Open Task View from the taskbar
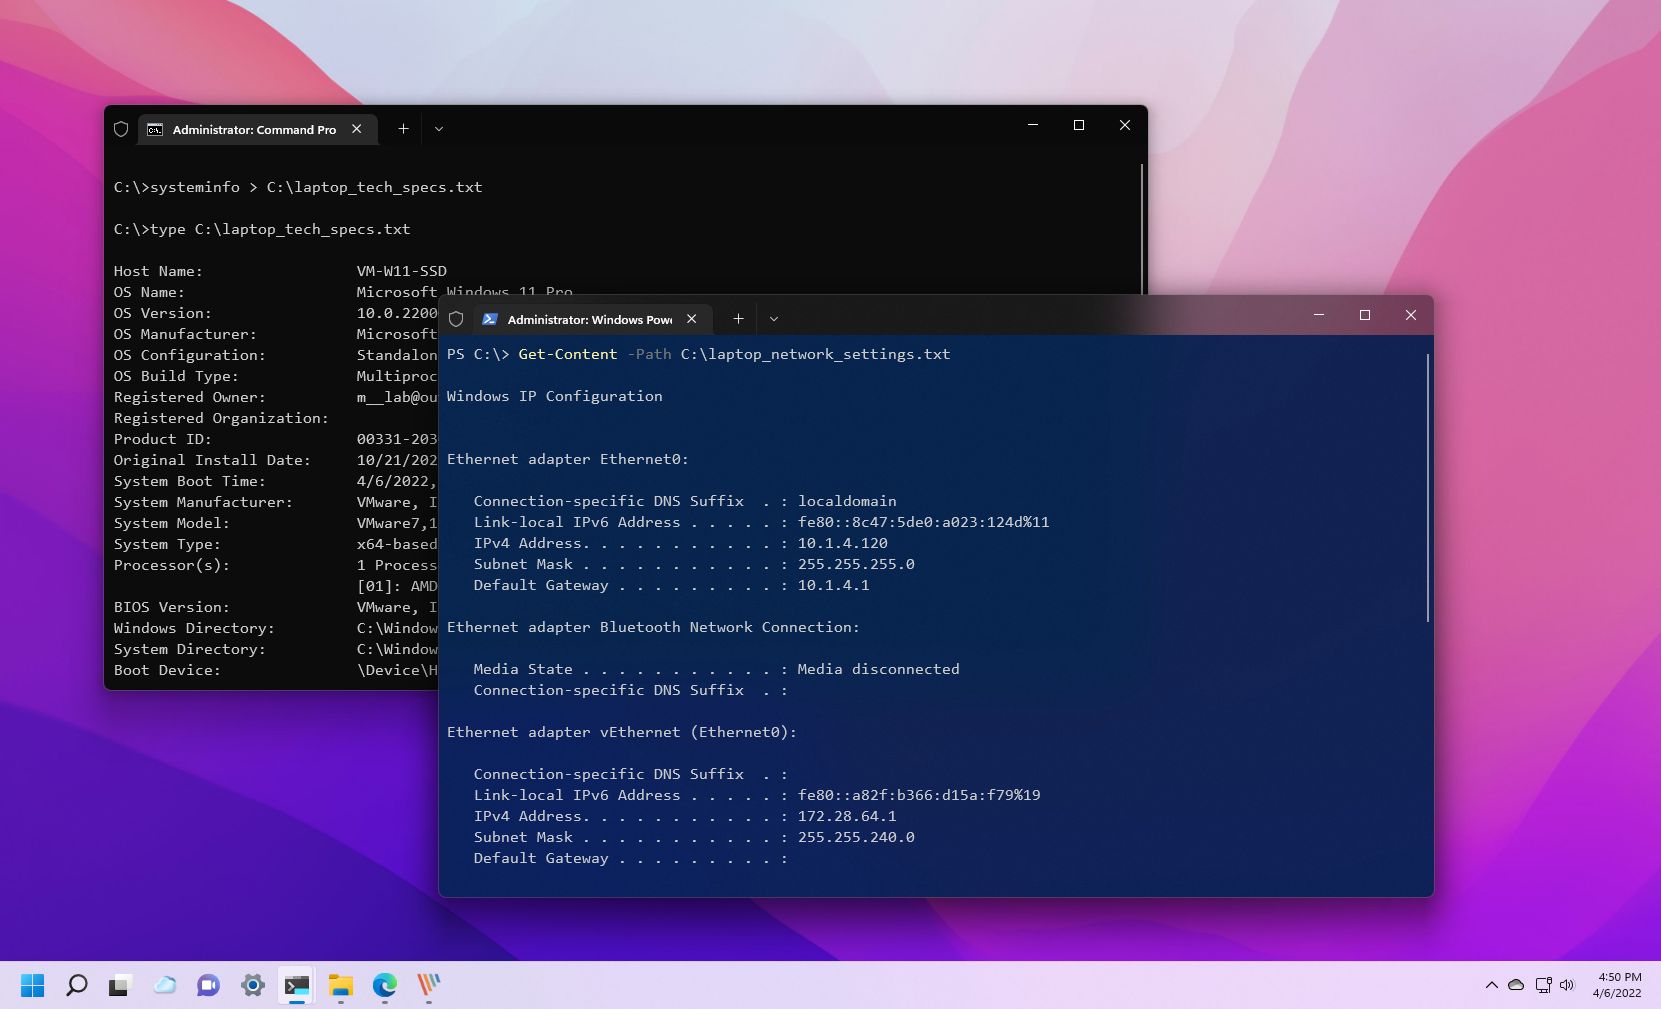Image resolution: width=1661 pixels, height=1009 pixels. point(119,985)
